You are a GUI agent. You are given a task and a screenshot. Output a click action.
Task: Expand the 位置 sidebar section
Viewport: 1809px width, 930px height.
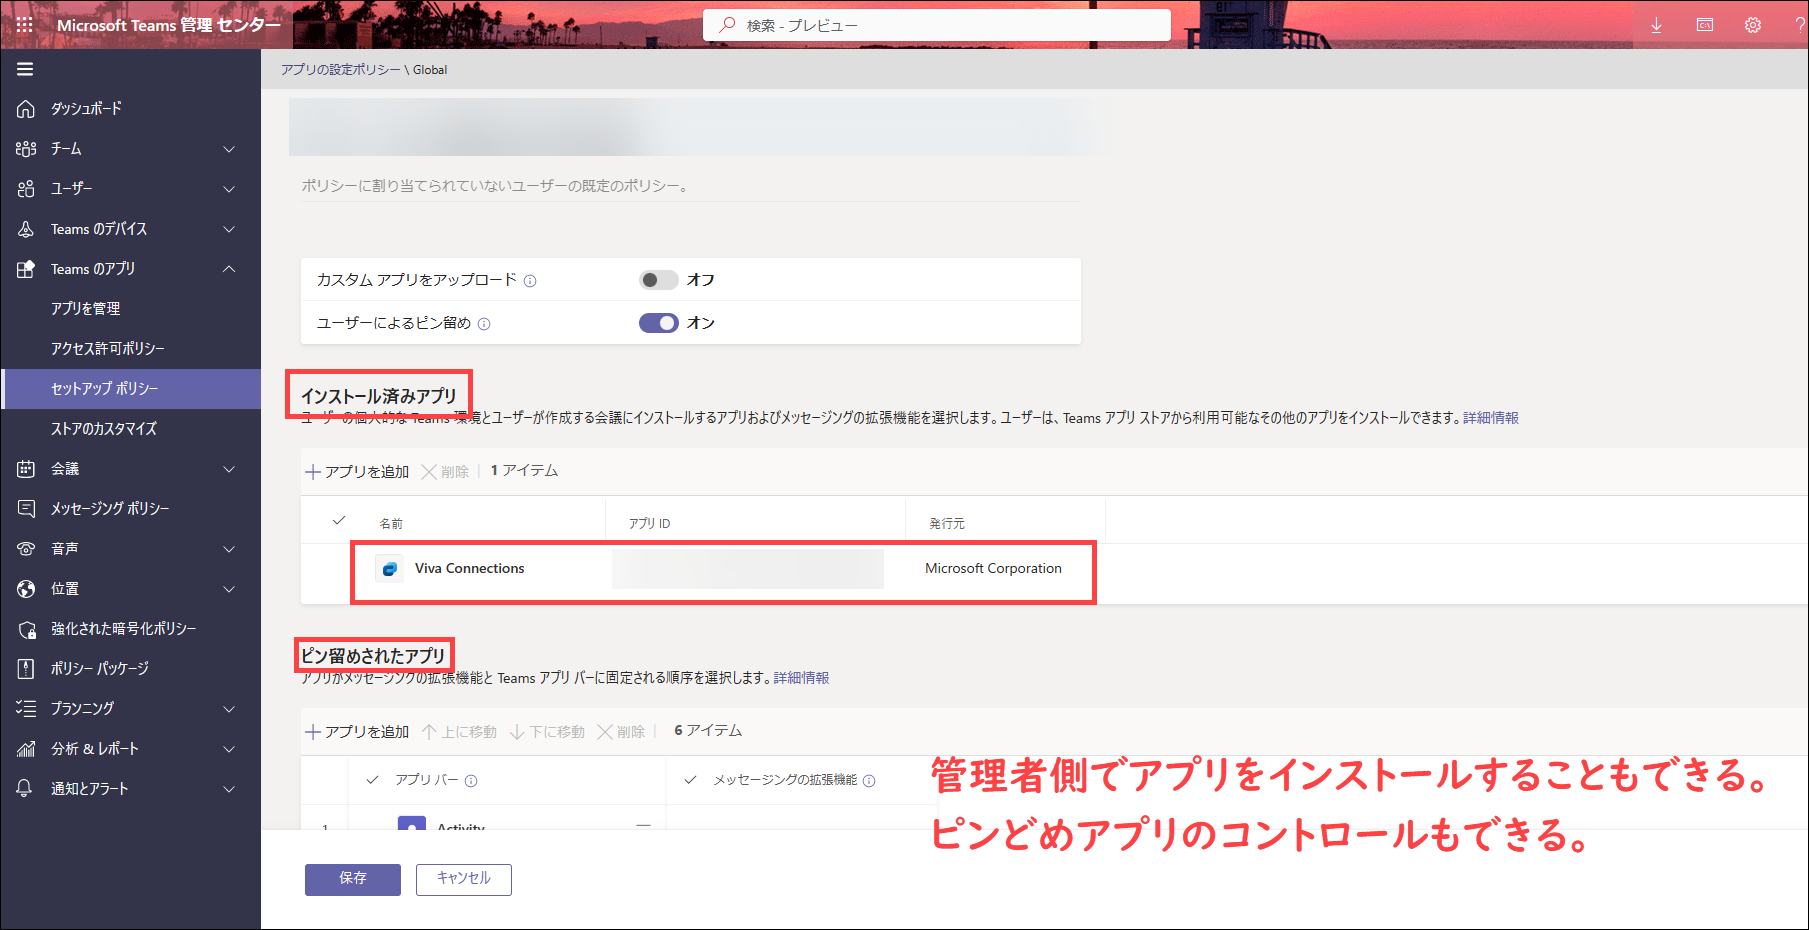click(x=229, y=589)
